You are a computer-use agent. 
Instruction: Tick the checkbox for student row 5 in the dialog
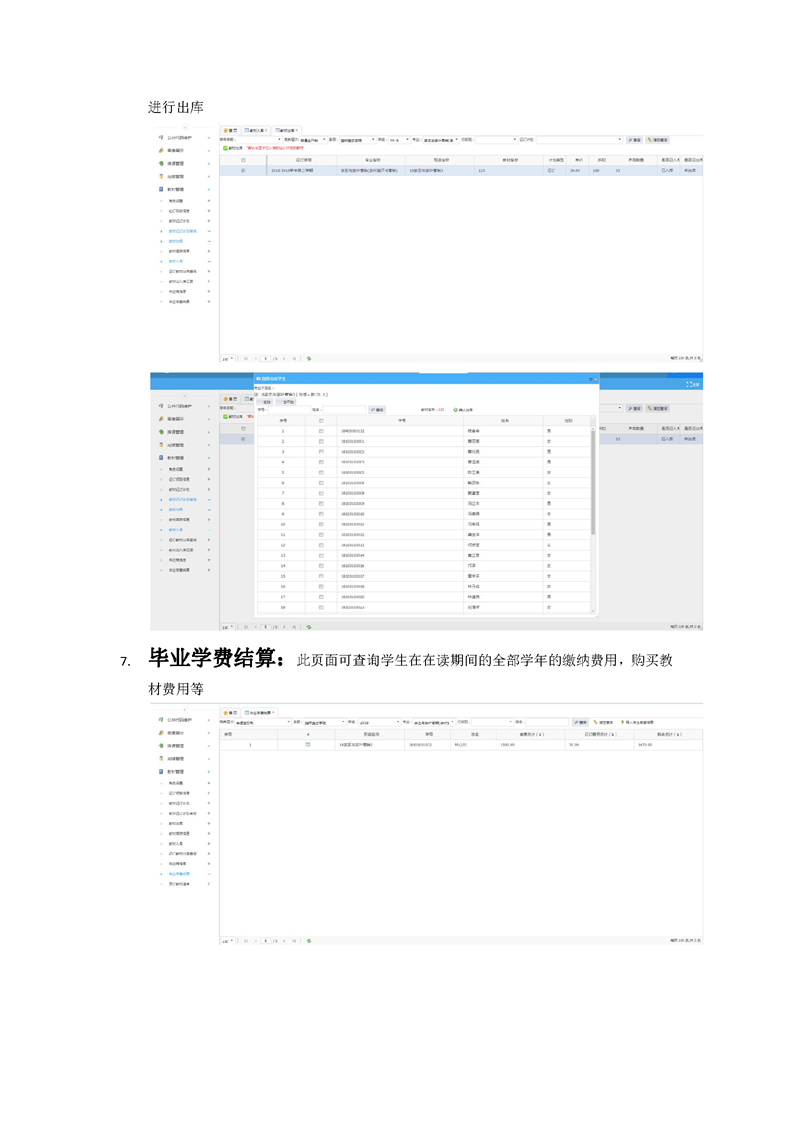pos(321,472)
